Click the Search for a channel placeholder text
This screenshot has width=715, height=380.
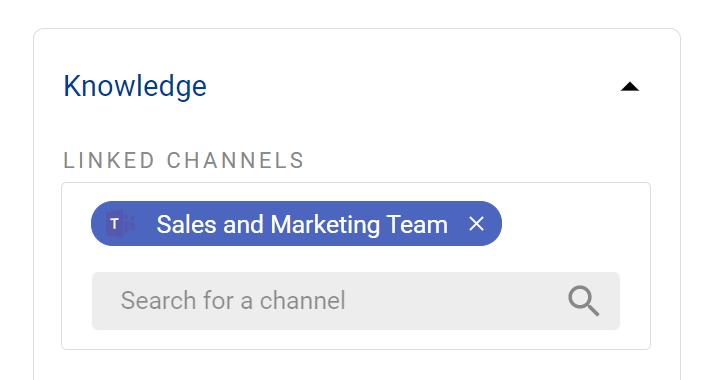233,301
